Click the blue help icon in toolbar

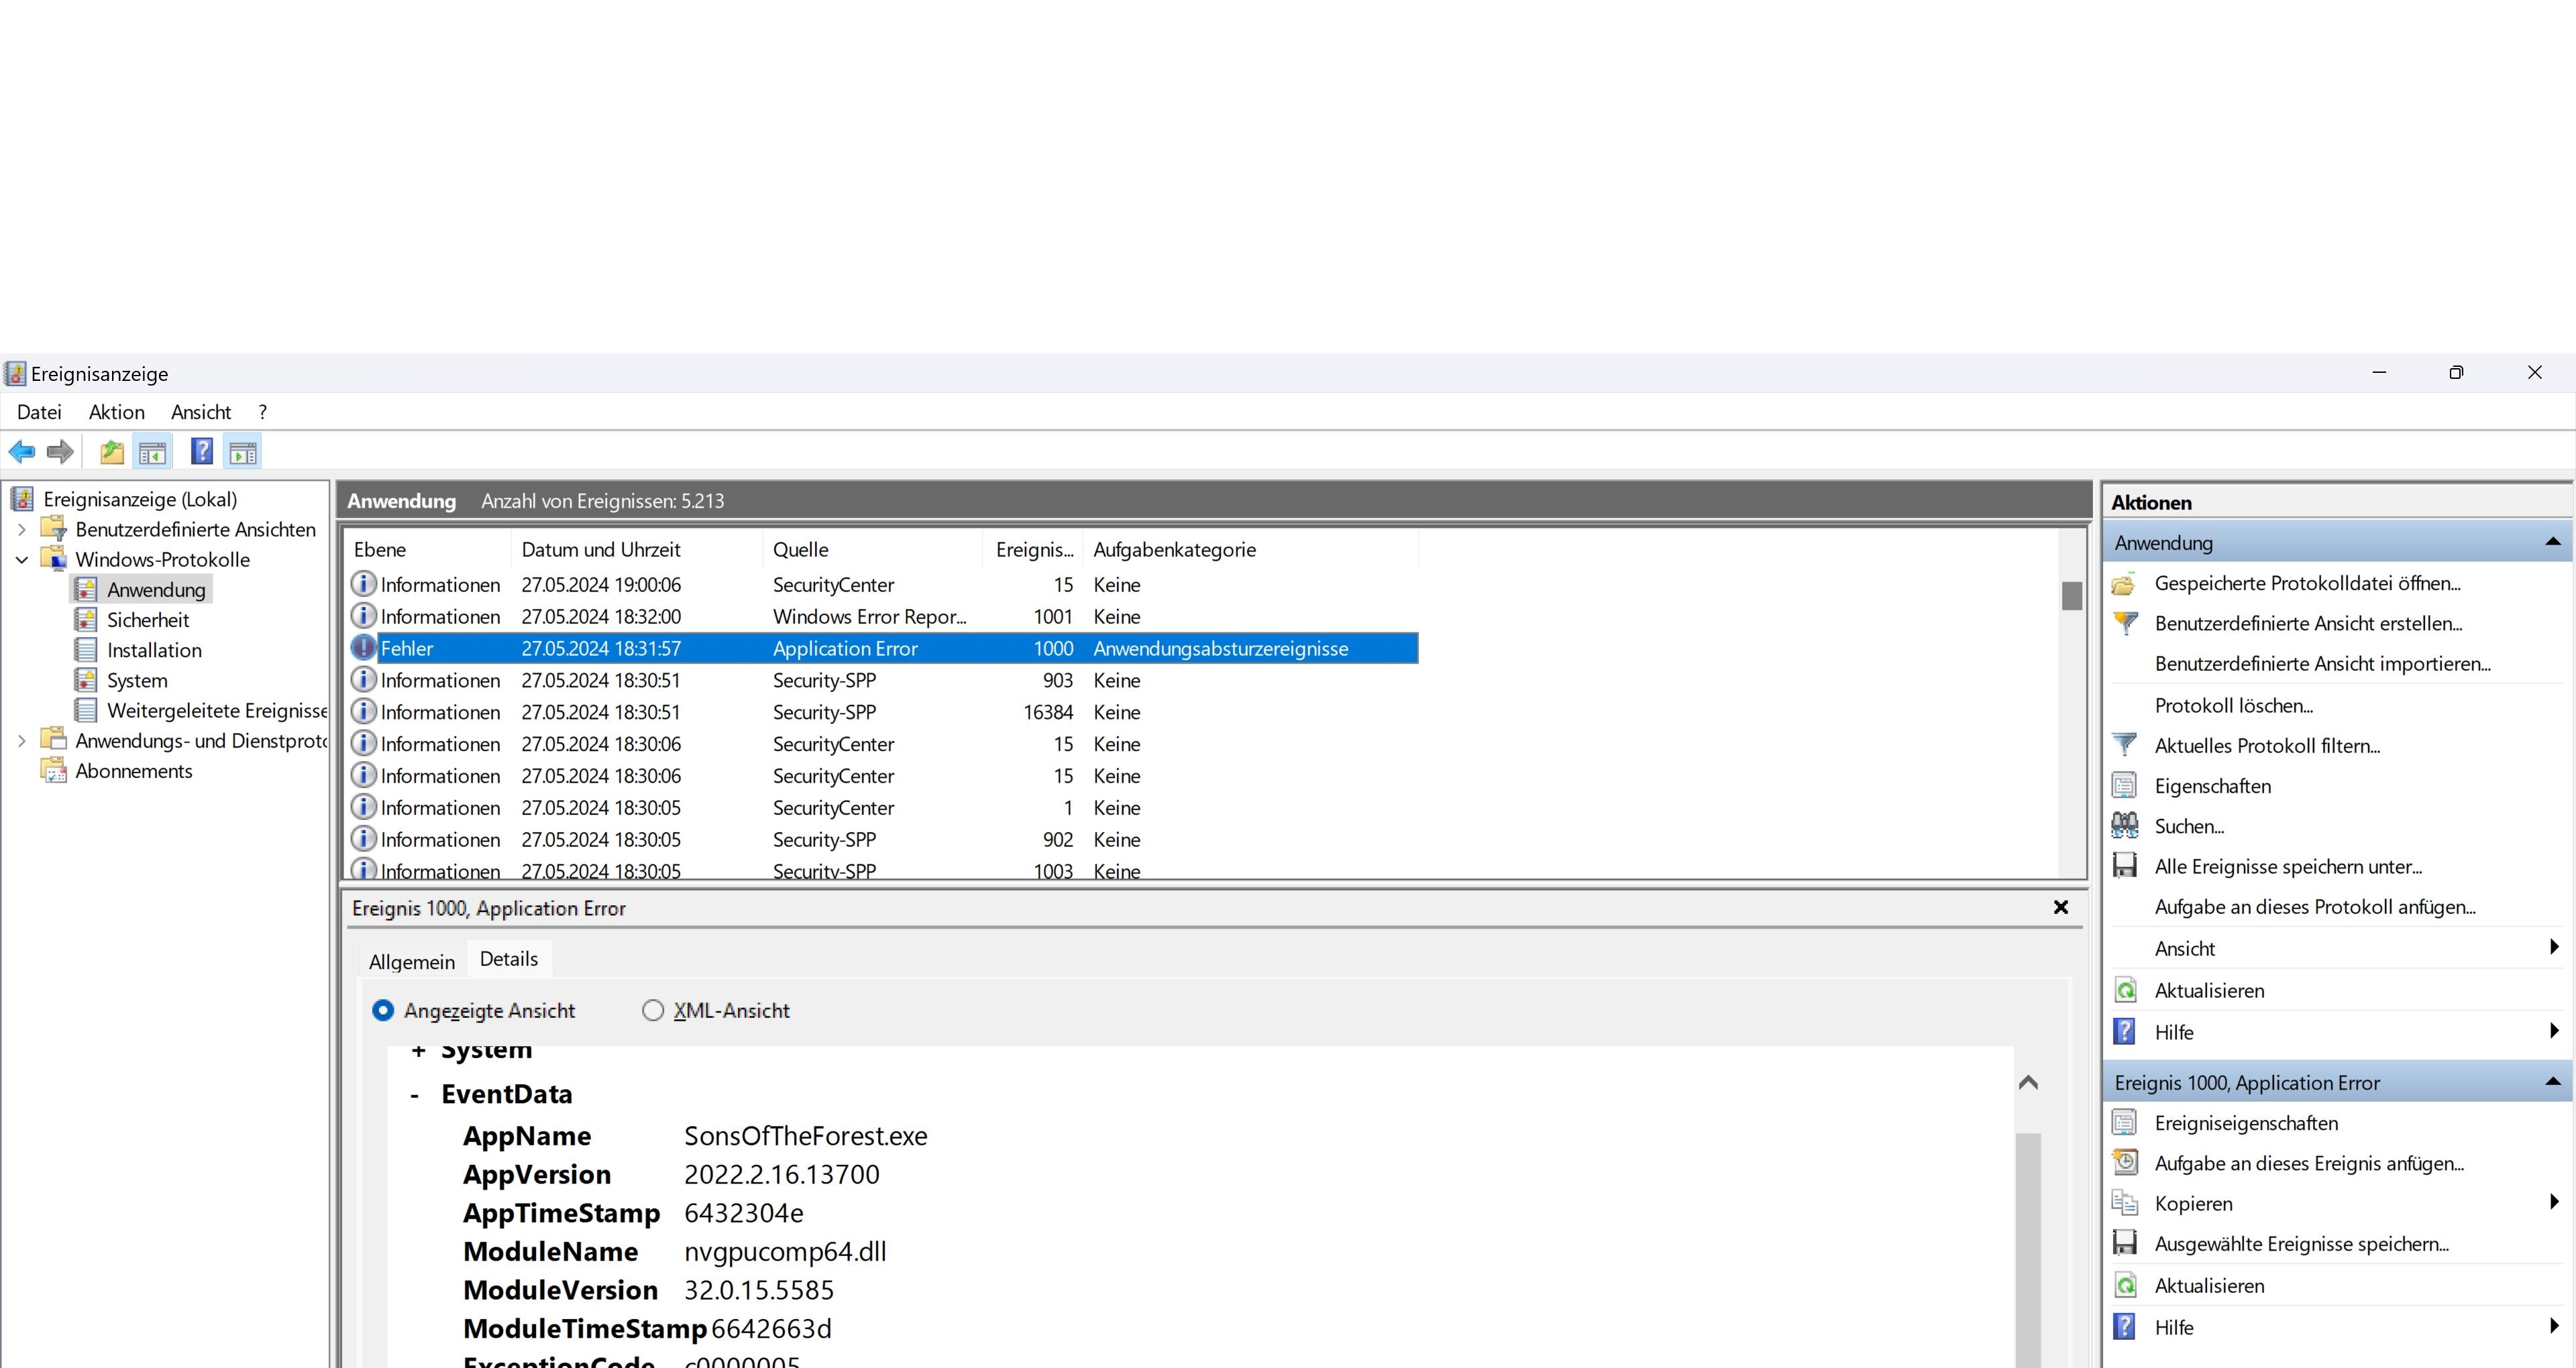[x=202, y=452]
